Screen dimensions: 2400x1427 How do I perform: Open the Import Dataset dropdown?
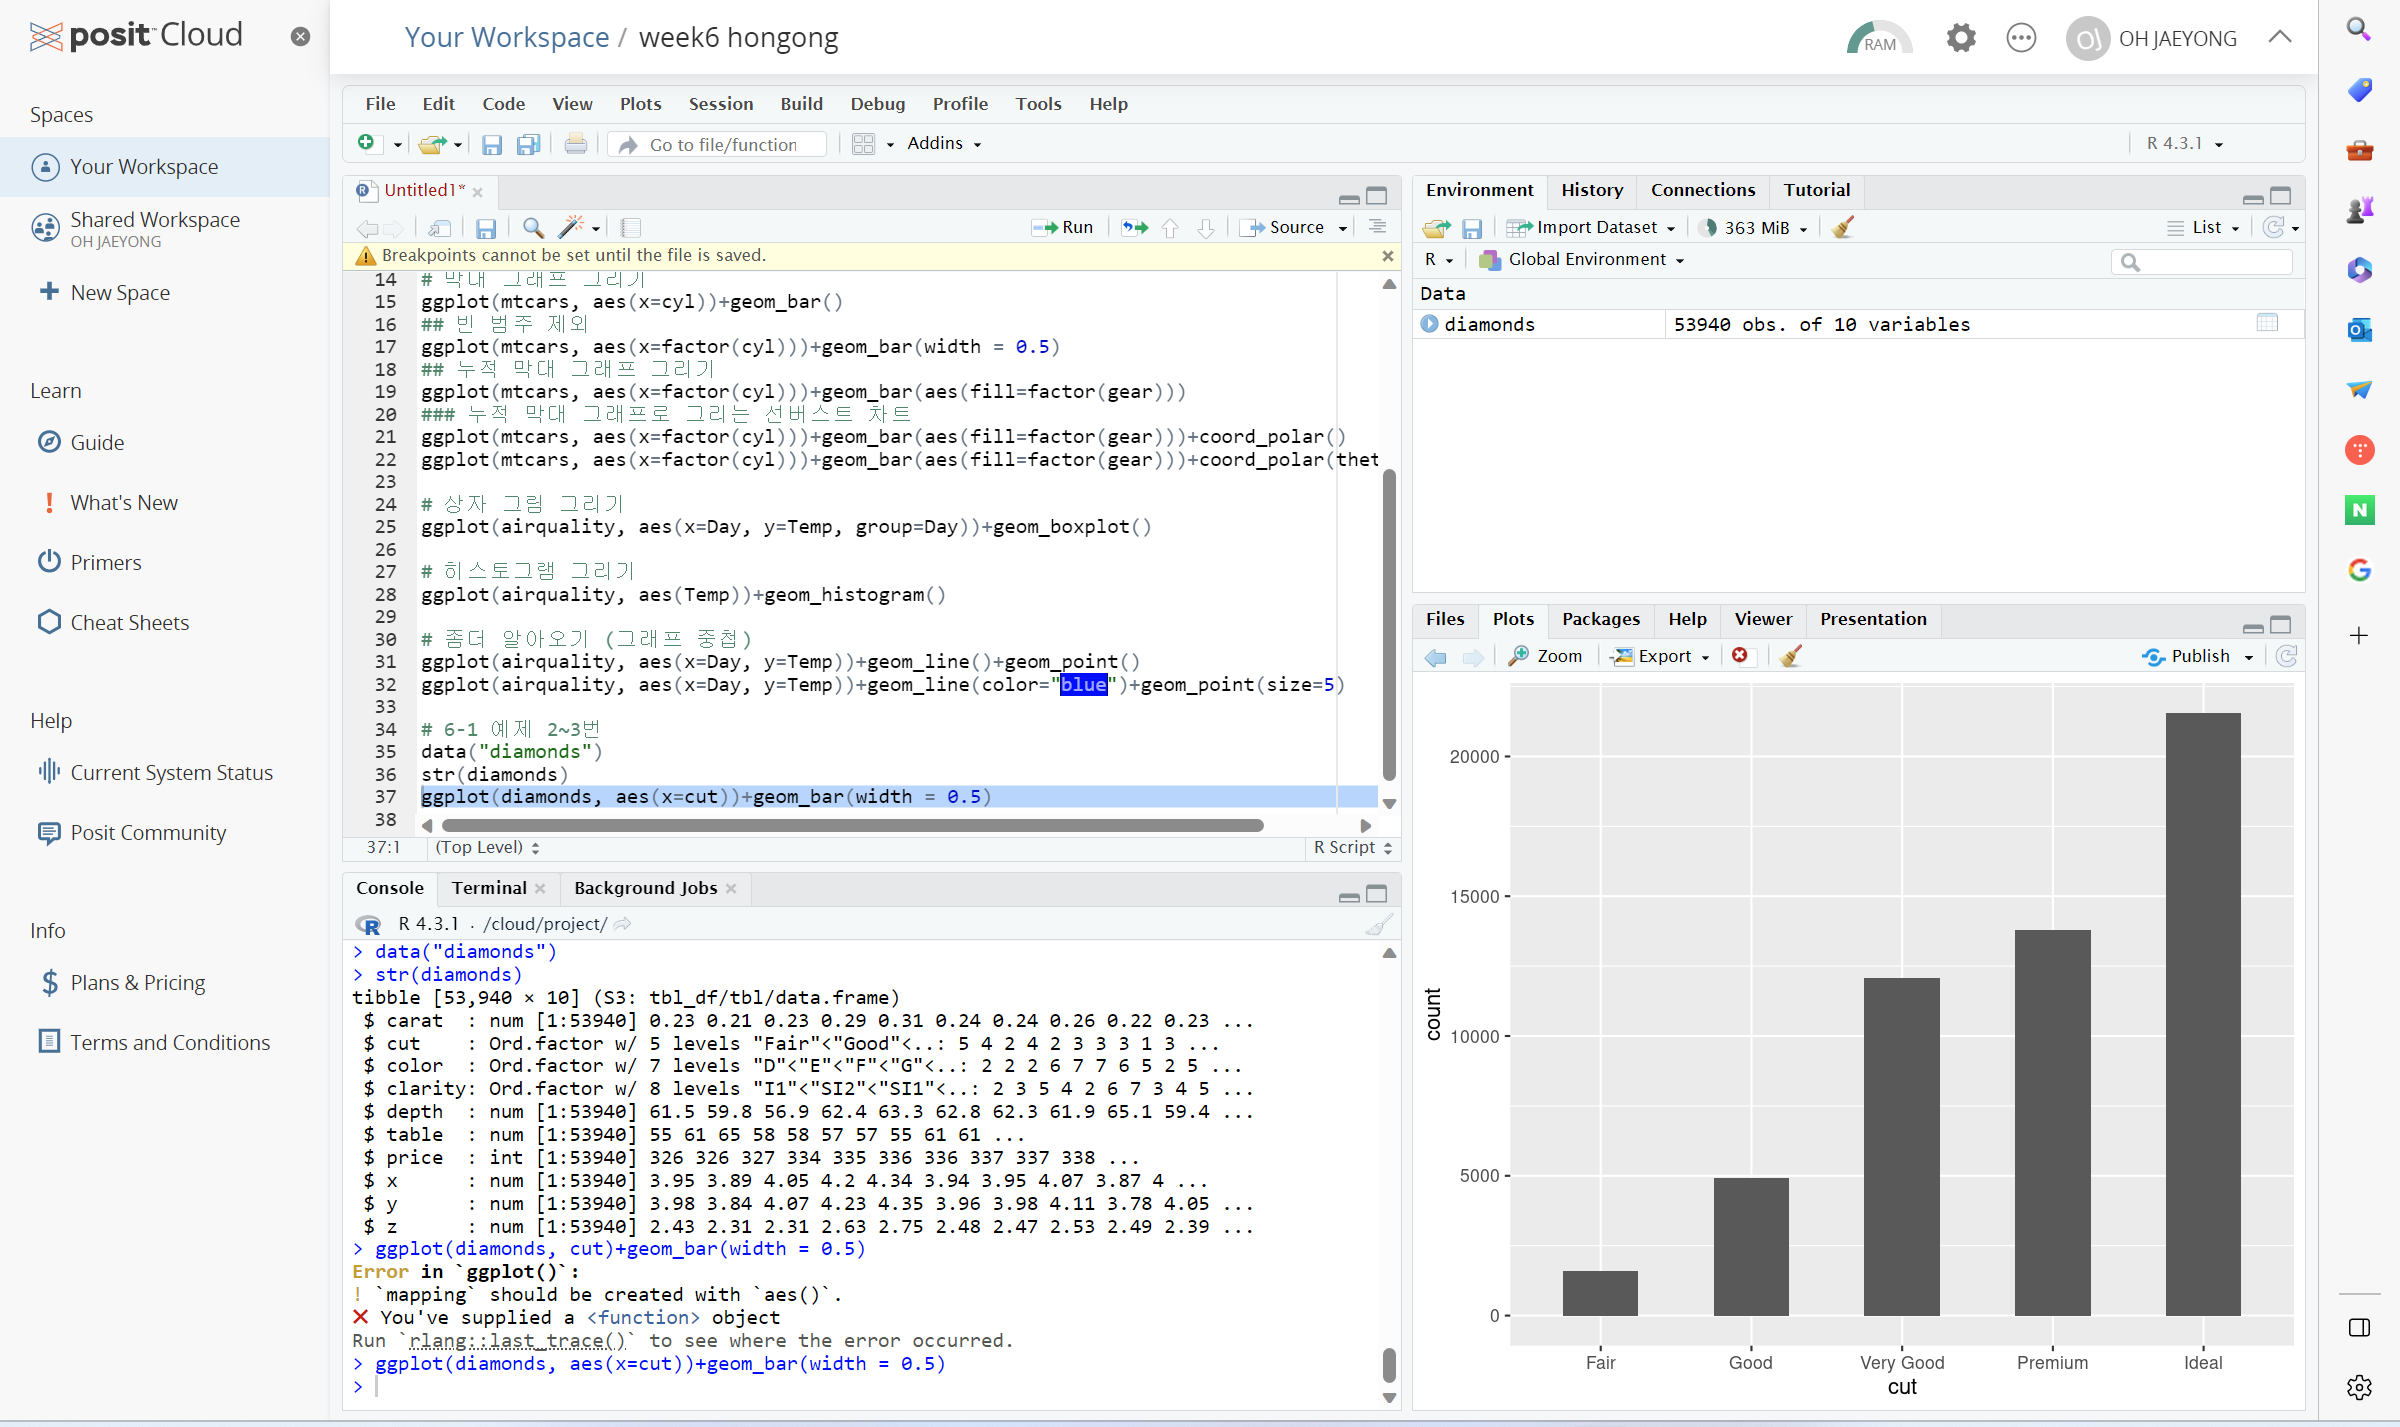click(1595, 227)
